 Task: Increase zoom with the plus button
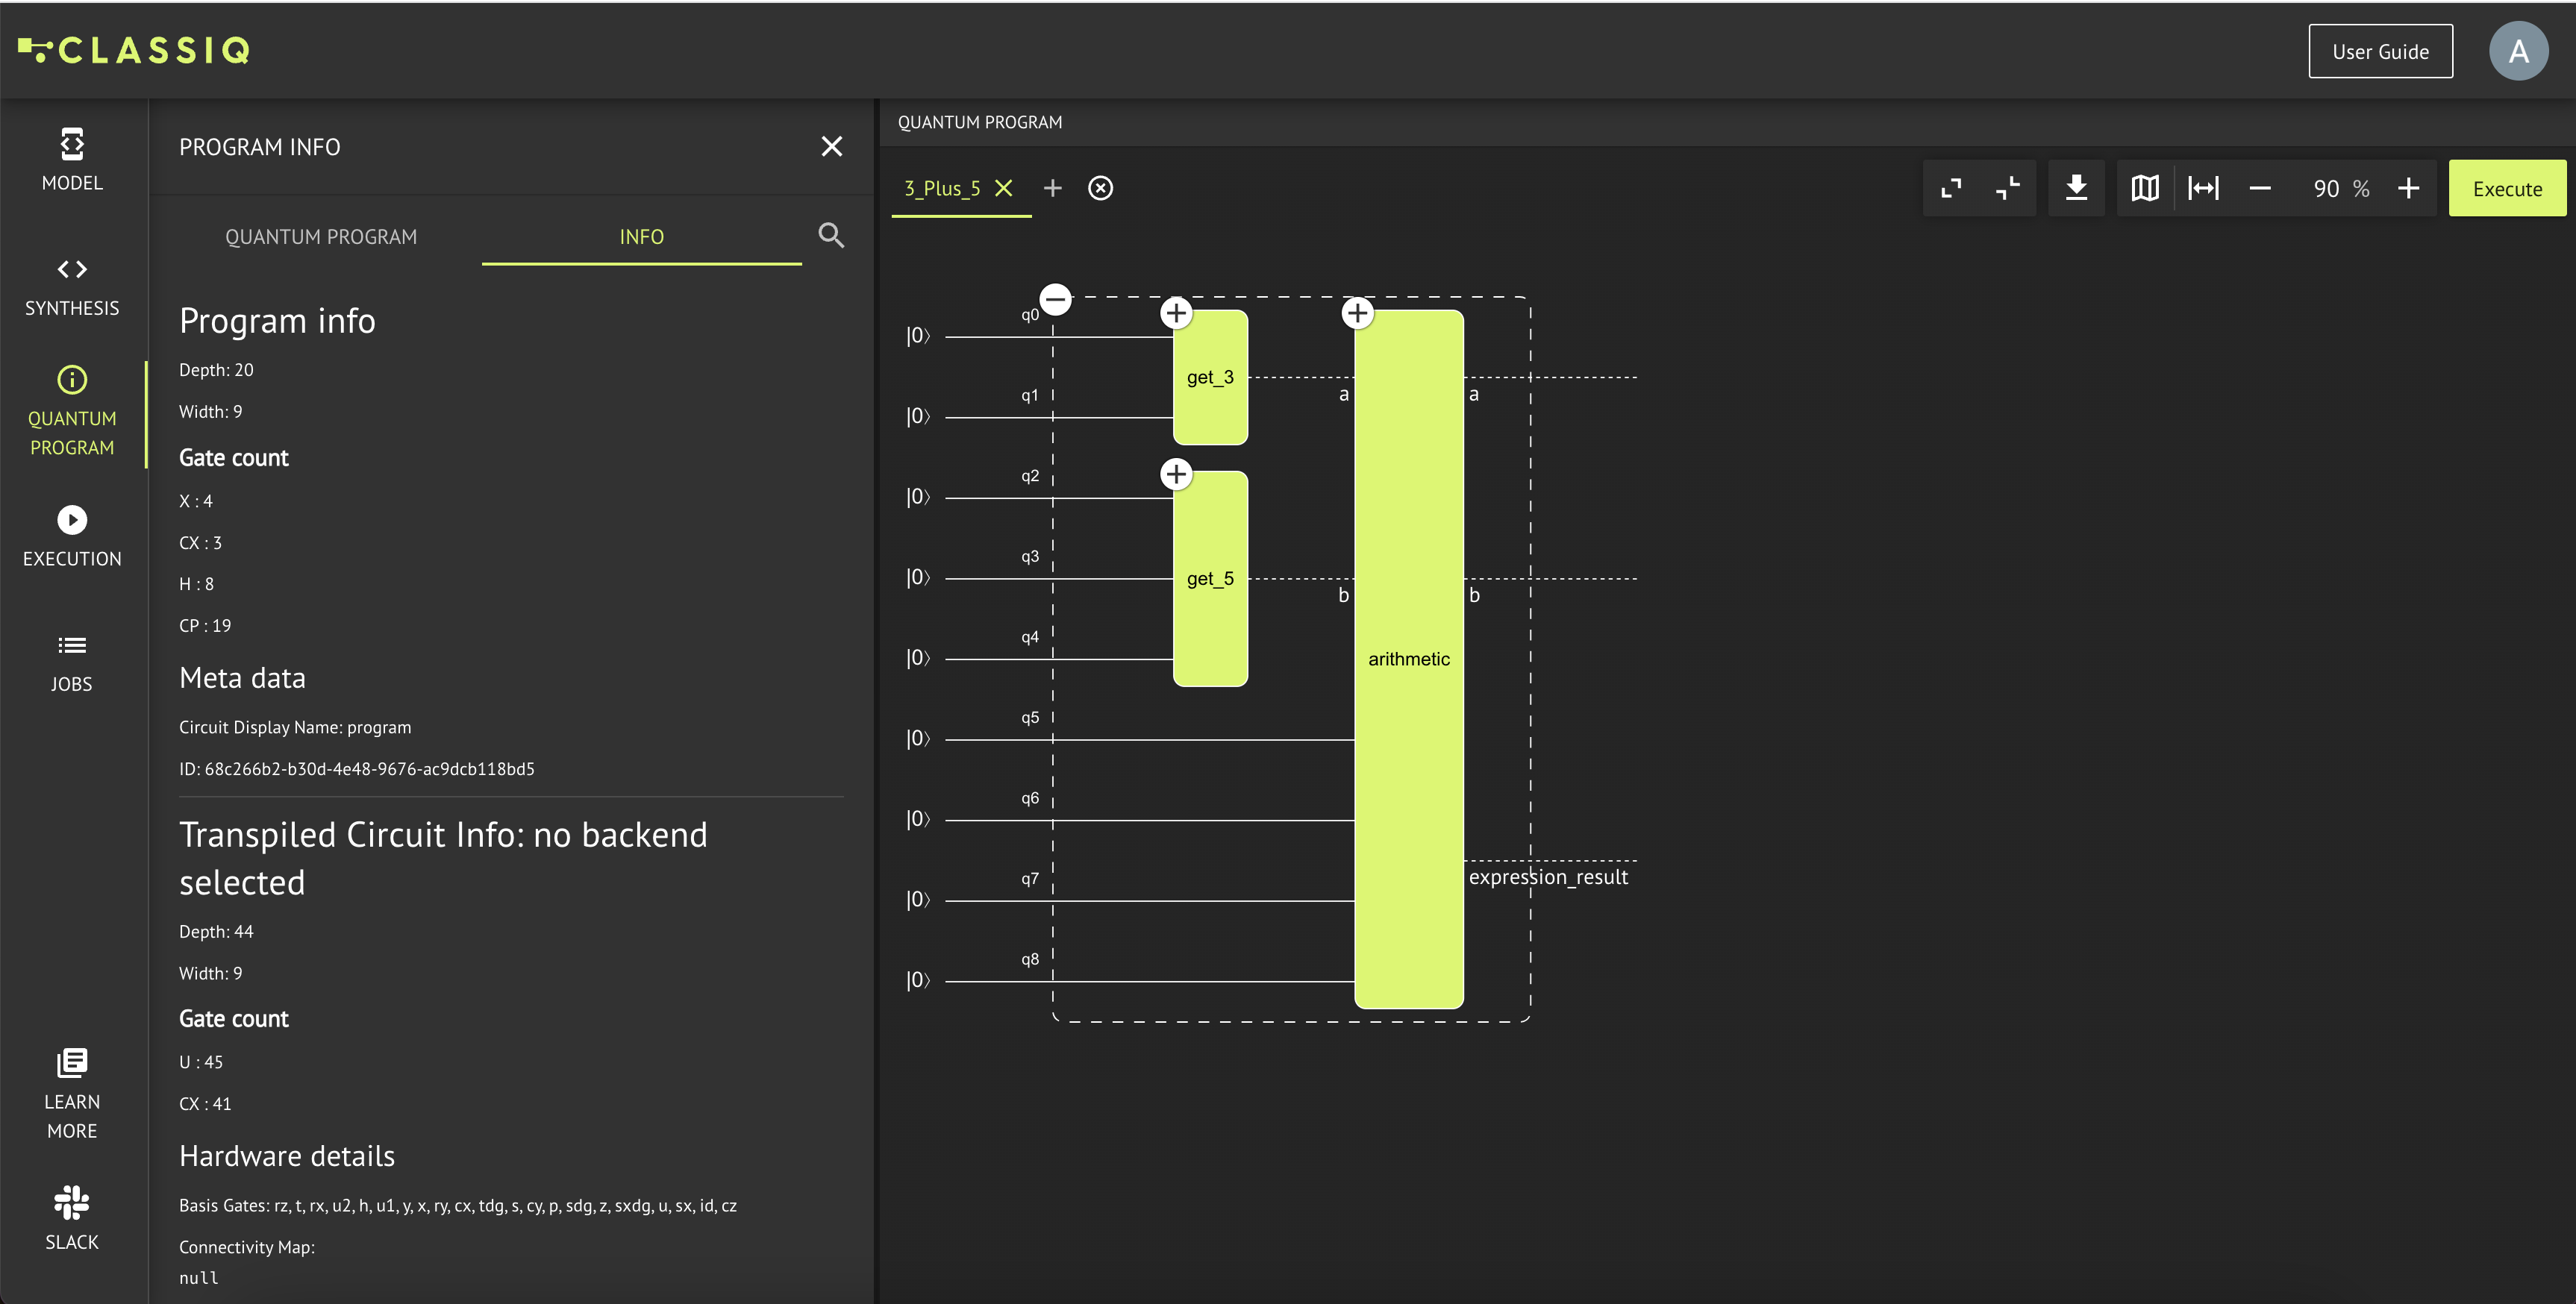[2408, 188]
